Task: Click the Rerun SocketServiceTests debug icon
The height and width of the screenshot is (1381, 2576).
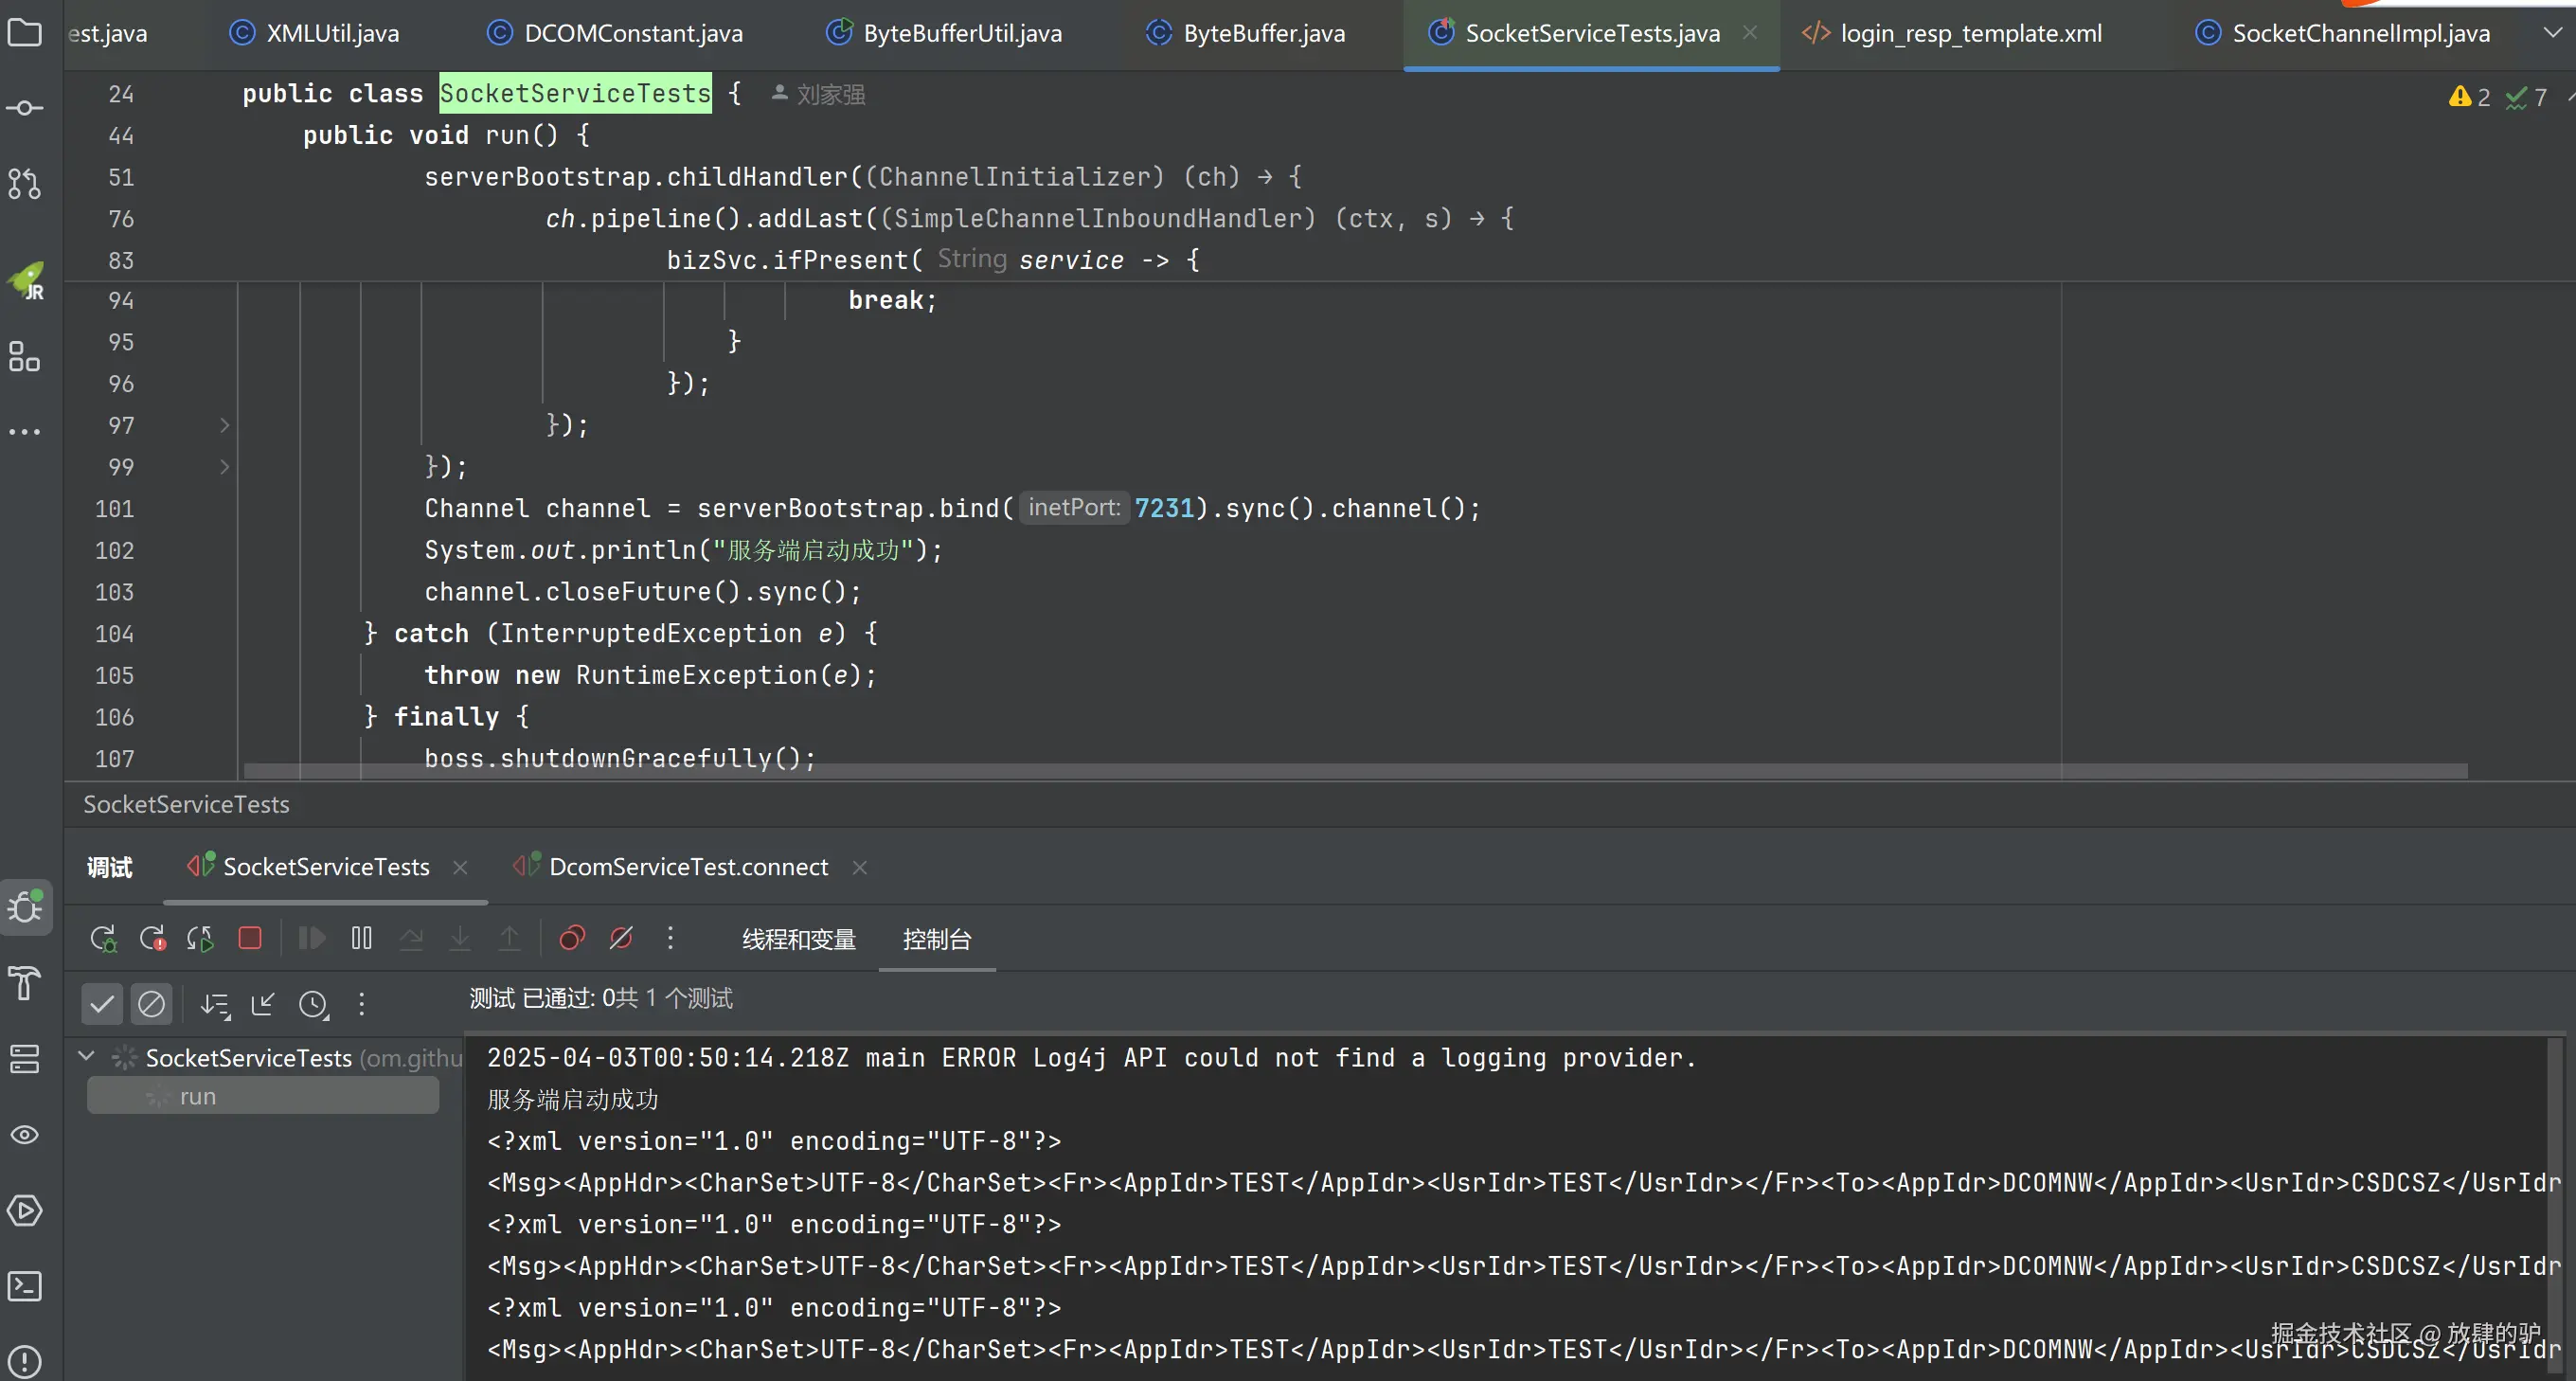Action: (102, 938)
